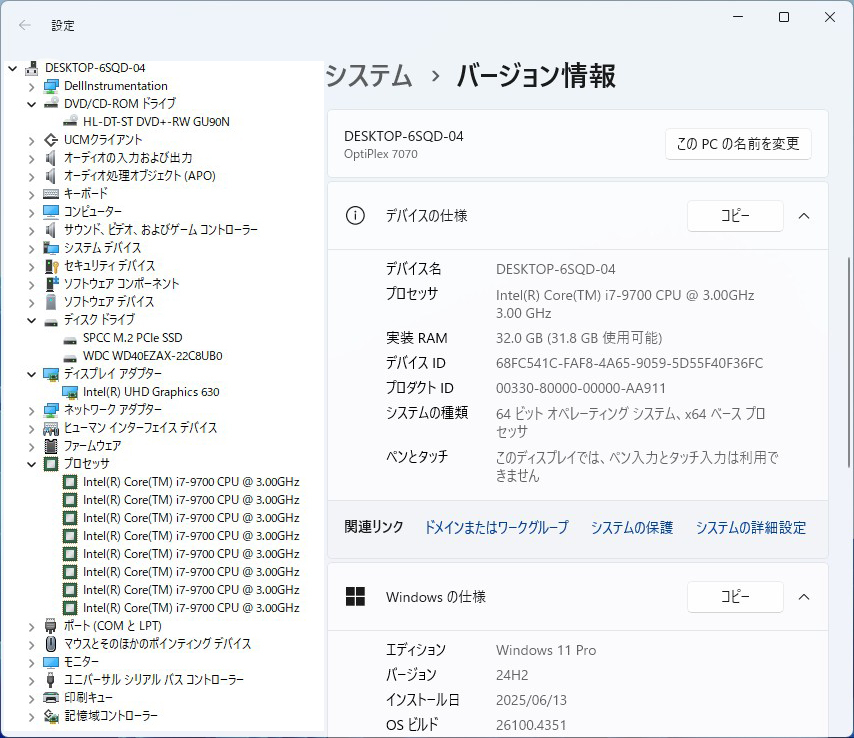Collapse the DVD/CD-ROM ドライブ node
Screen dimensions: 854x738
31,104
